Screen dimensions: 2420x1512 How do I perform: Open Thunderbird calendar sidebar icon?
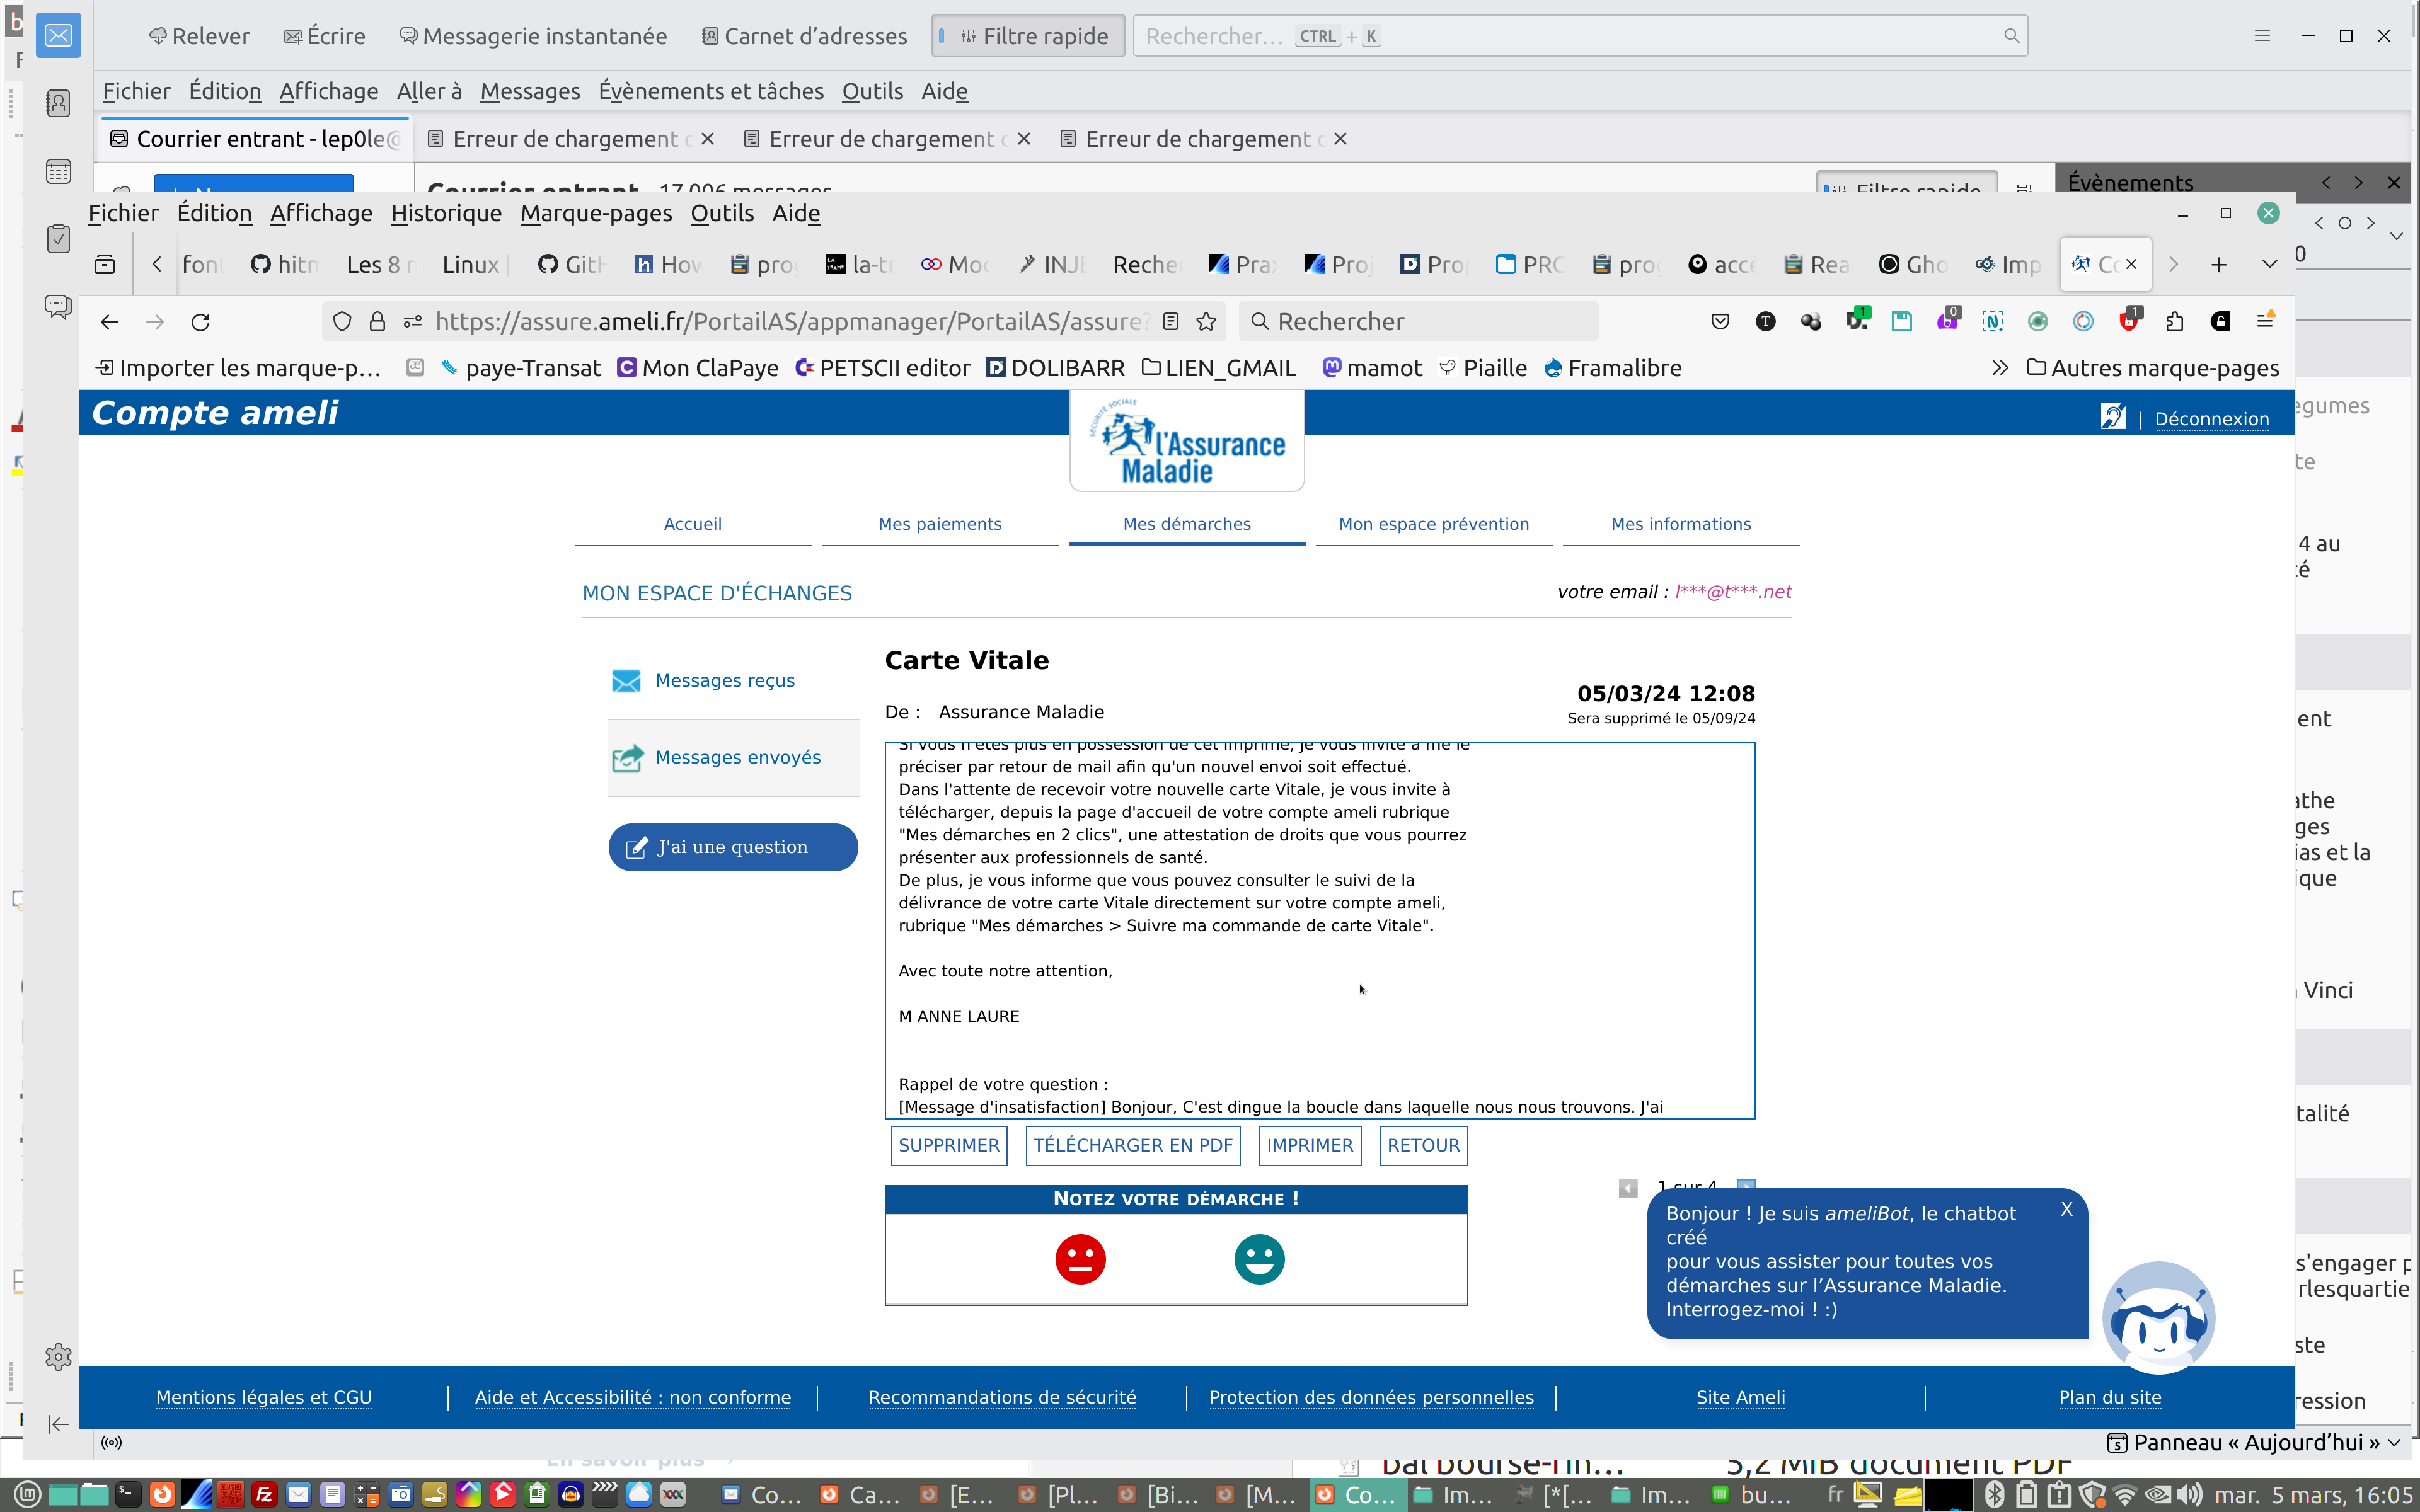[58, 172]
